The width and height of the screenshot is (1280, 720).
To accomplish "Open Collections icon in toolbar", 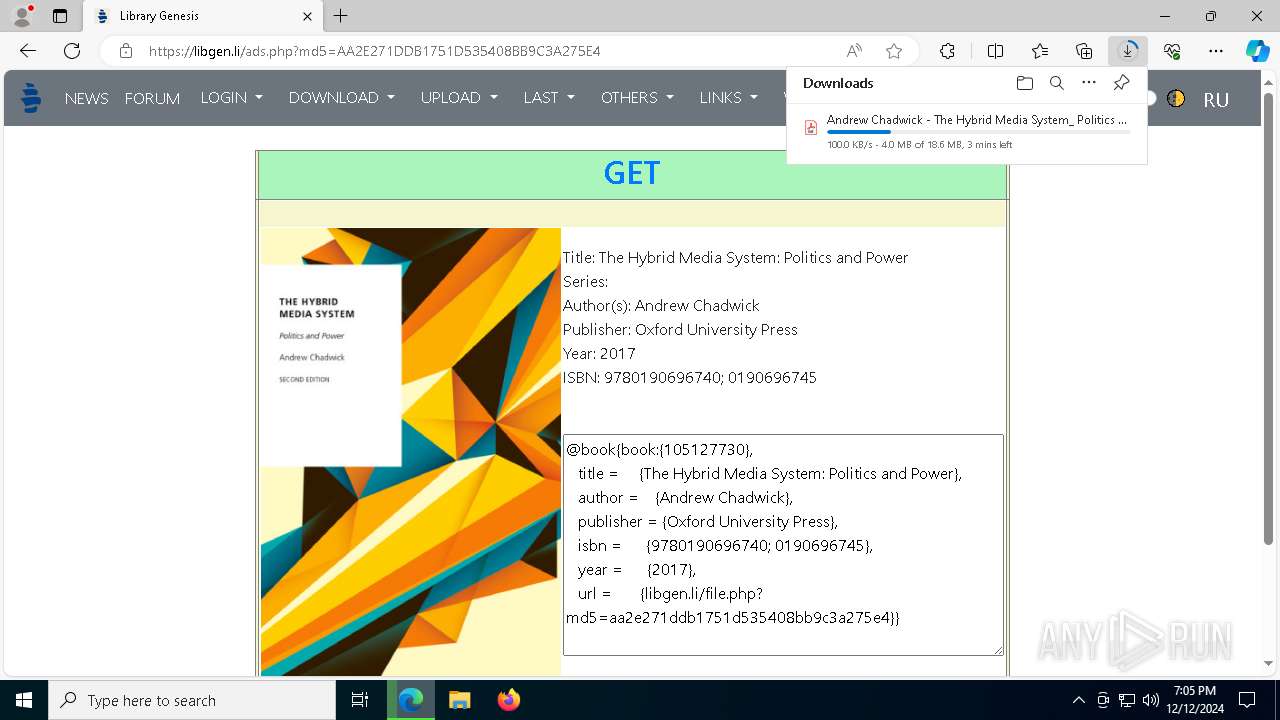I will (x=1084, y=51).
